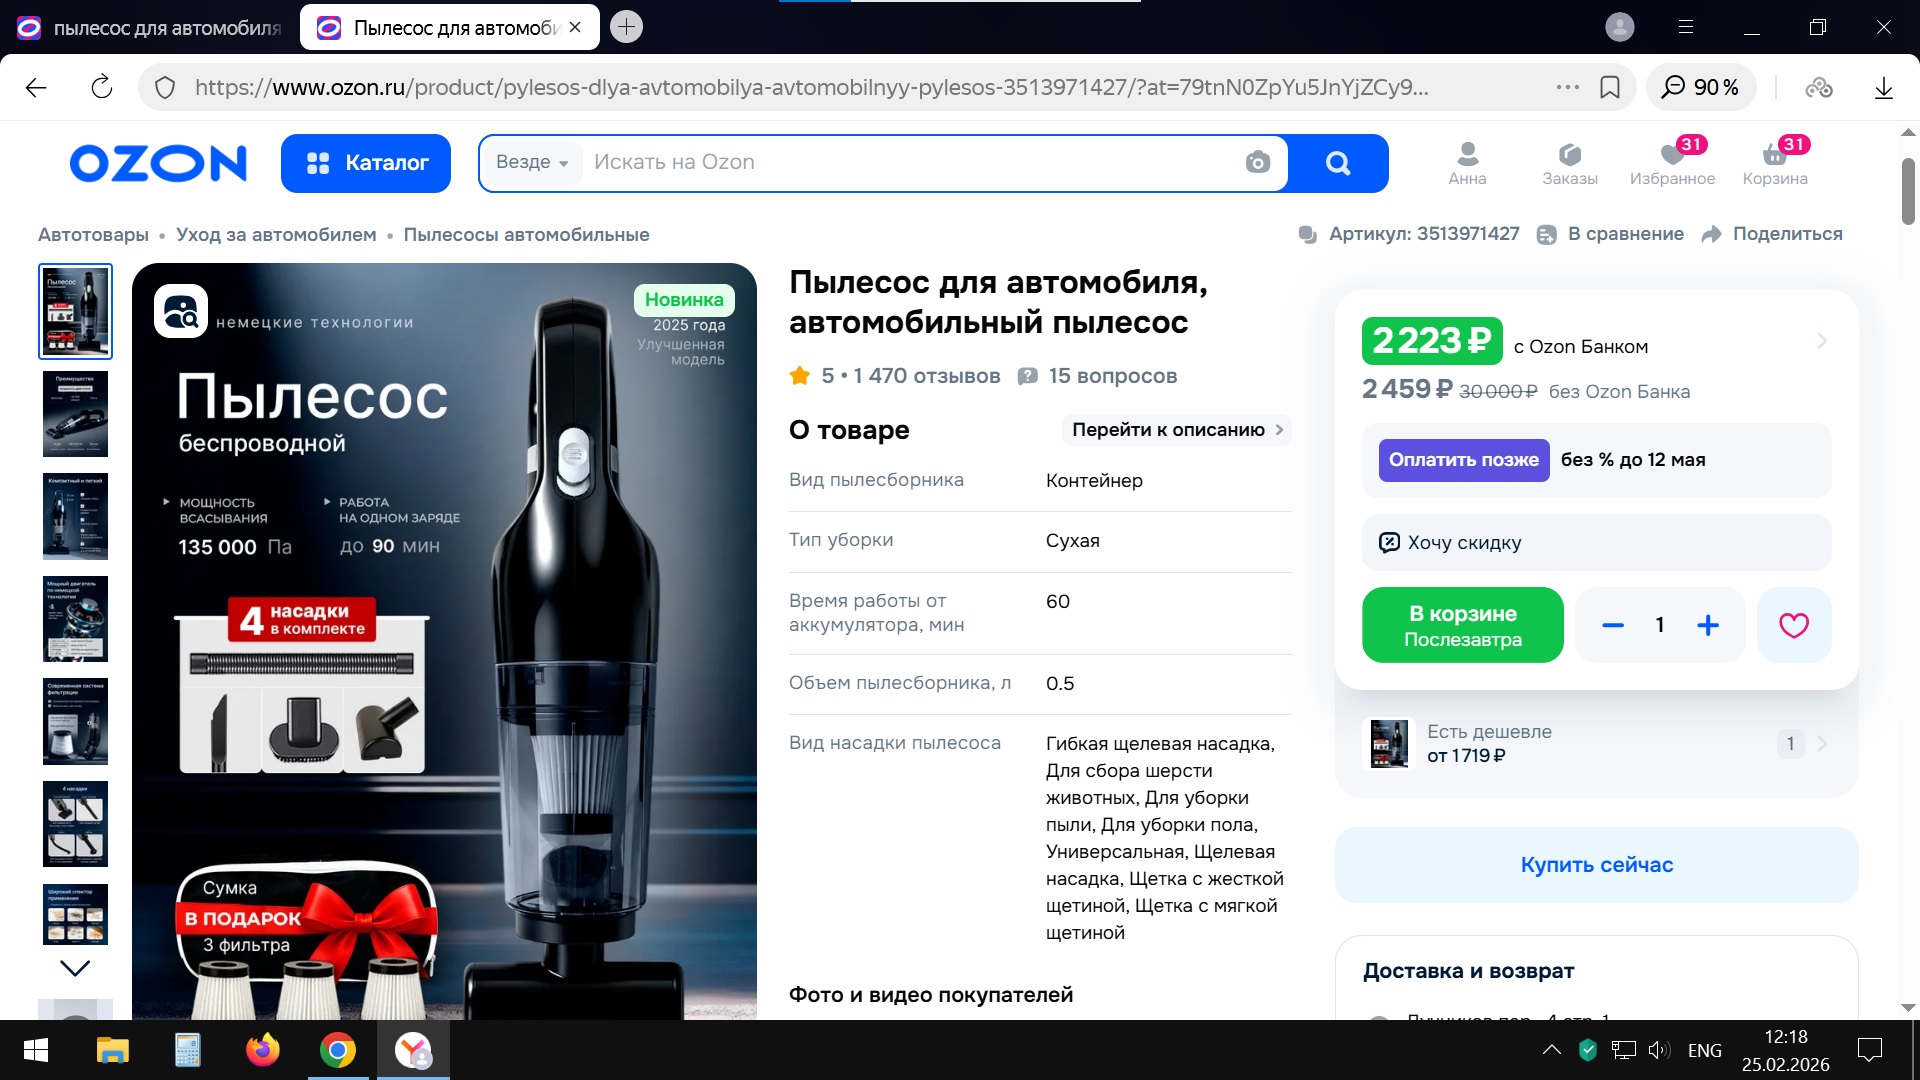Viewport: 1920px width, 1080px height.
Task: Open the Корзина cart icon
Action: [1774, 155]
